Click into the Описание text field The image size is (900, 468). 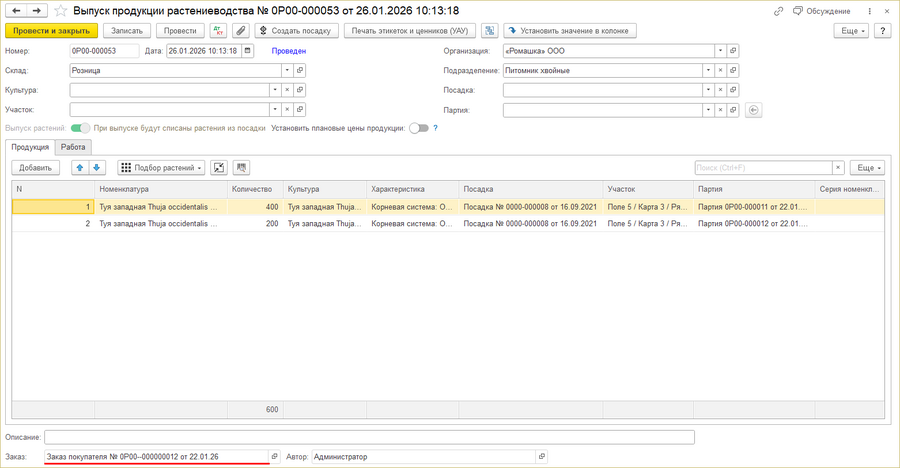[x=369, y=437]
